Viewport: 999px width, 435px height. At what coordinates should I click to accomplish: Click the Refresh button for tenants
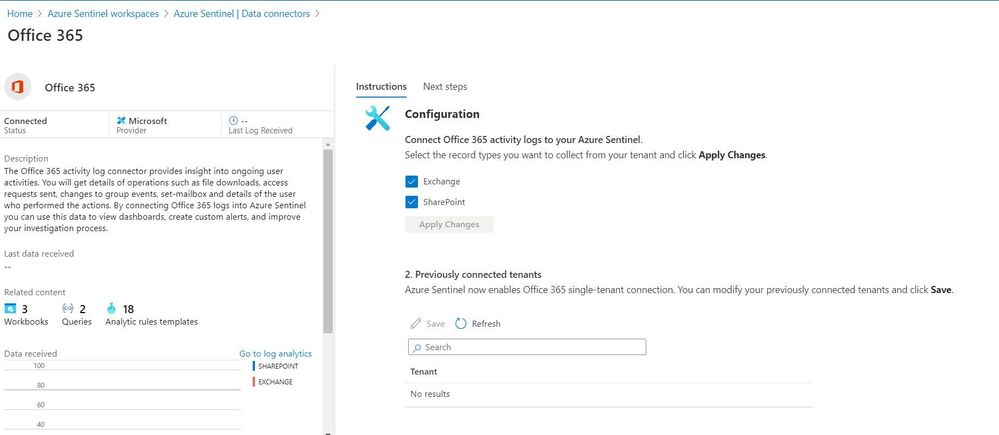coord(478,324)
